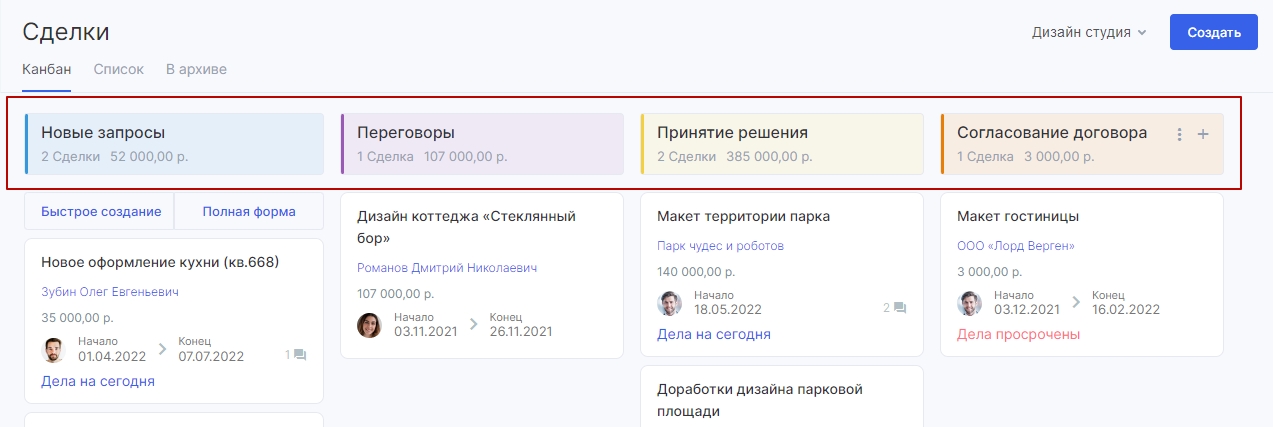Image resolution: width=1273 pixels, height=427 pixels.
Task: Open the В архиве tab
Action: click(196, 70)
